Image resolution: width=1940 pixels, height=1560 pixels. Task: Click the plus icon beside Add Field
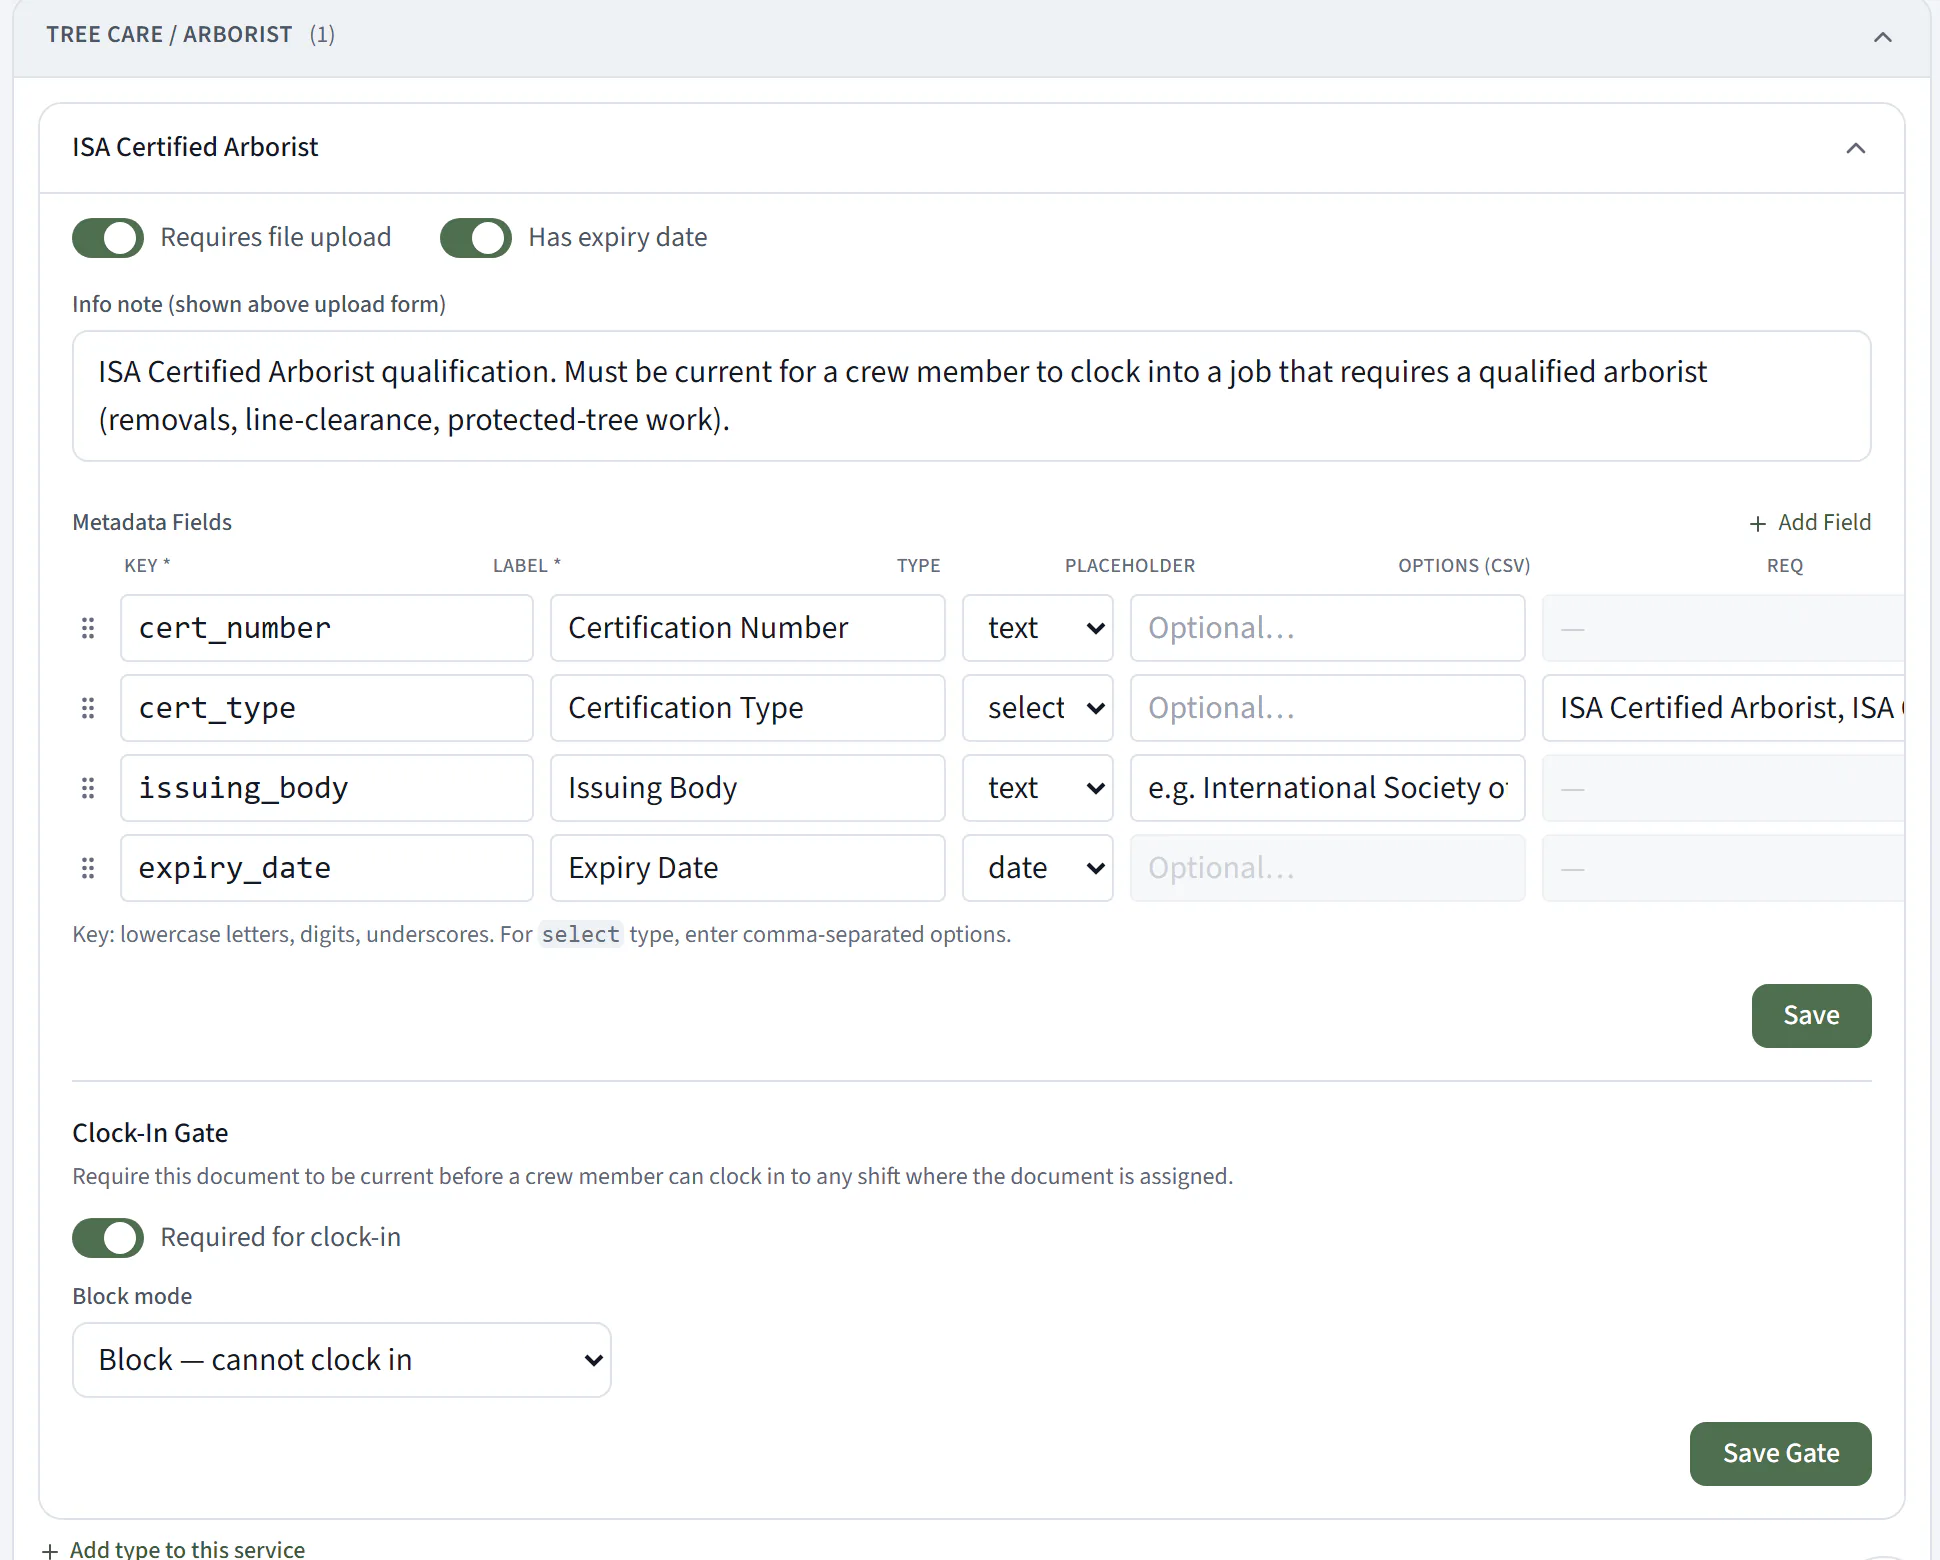[x=1758, y=523]
